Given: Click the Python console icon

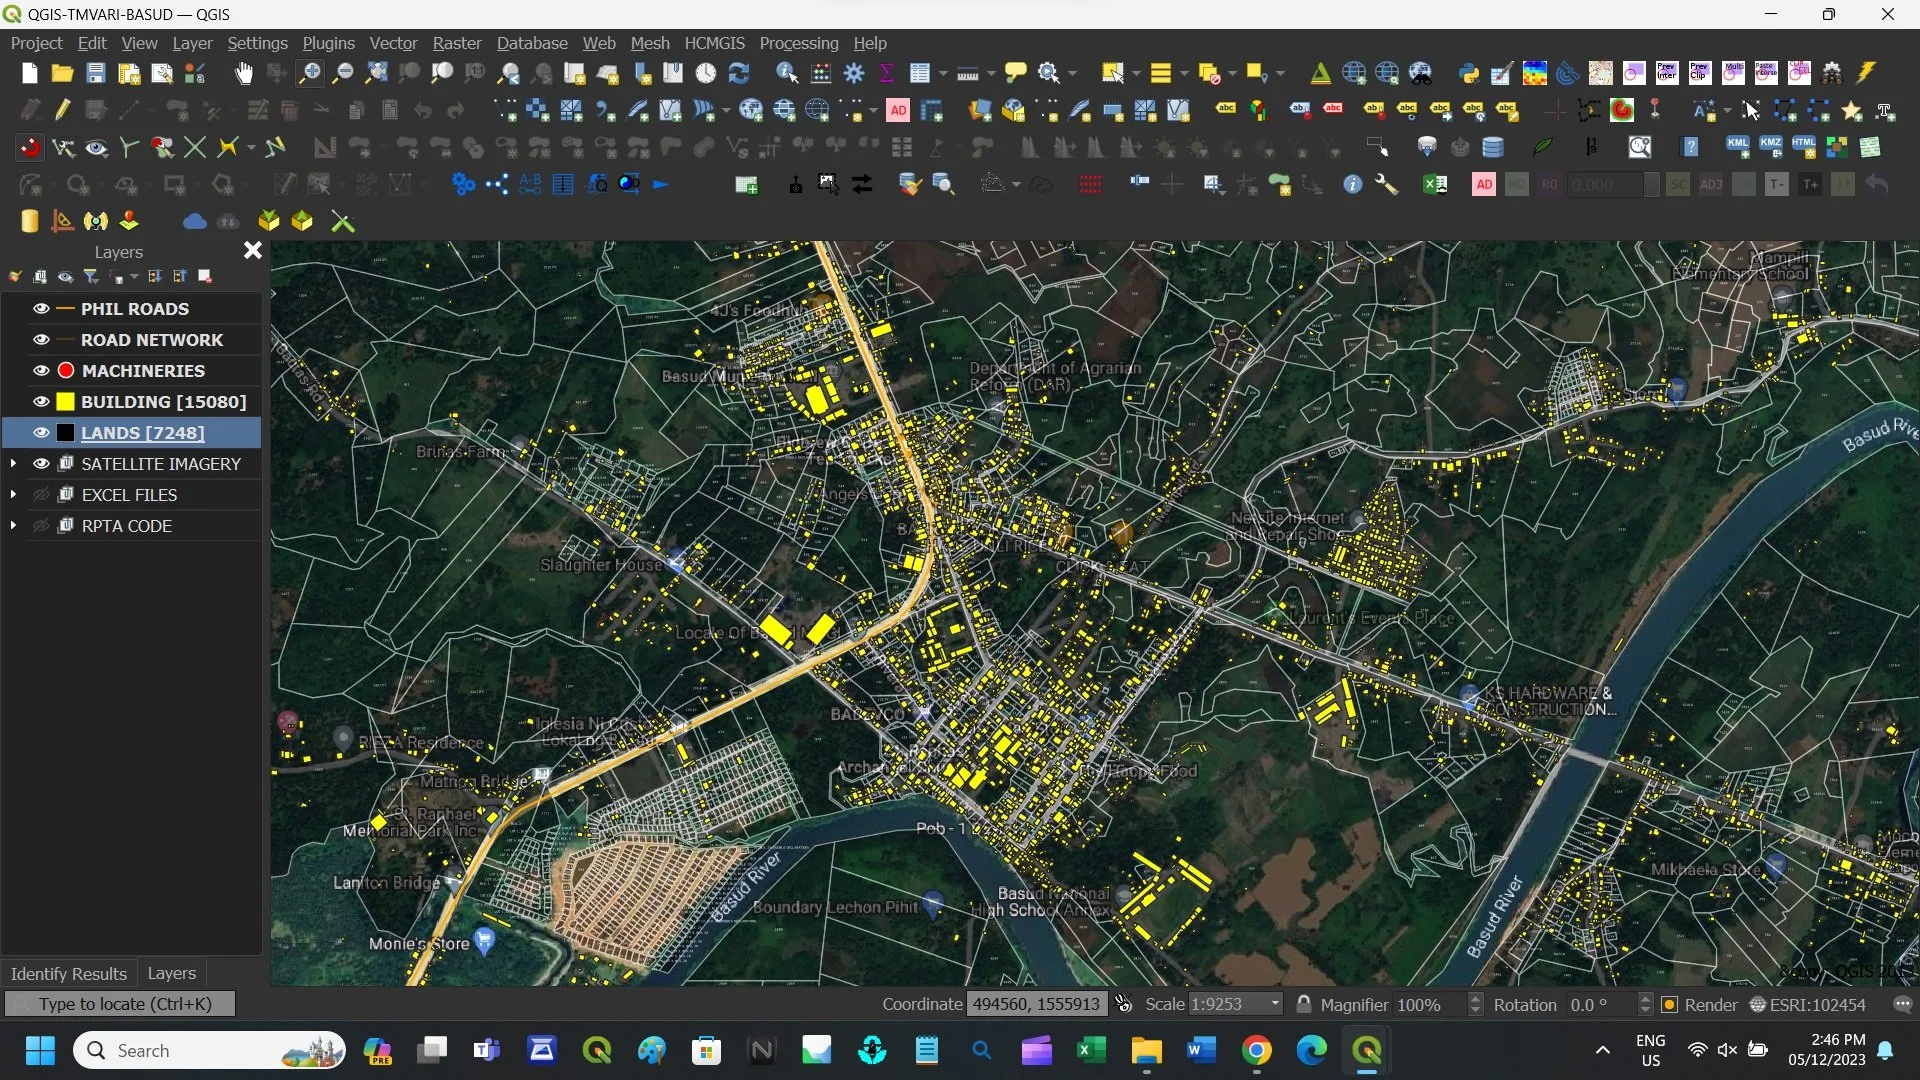Looking at the screenshot, I should pos(1468,73).
